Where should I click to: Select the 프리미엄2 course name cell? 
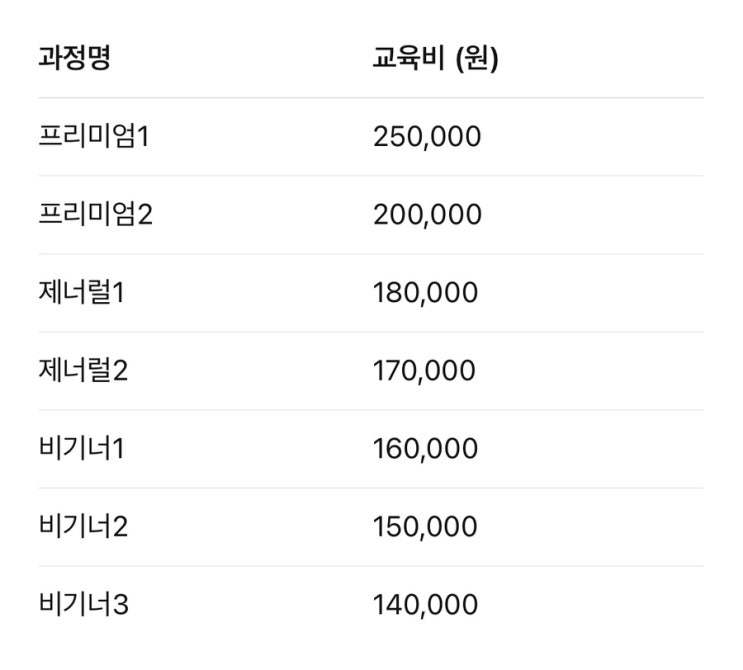[x=95, y=214]
